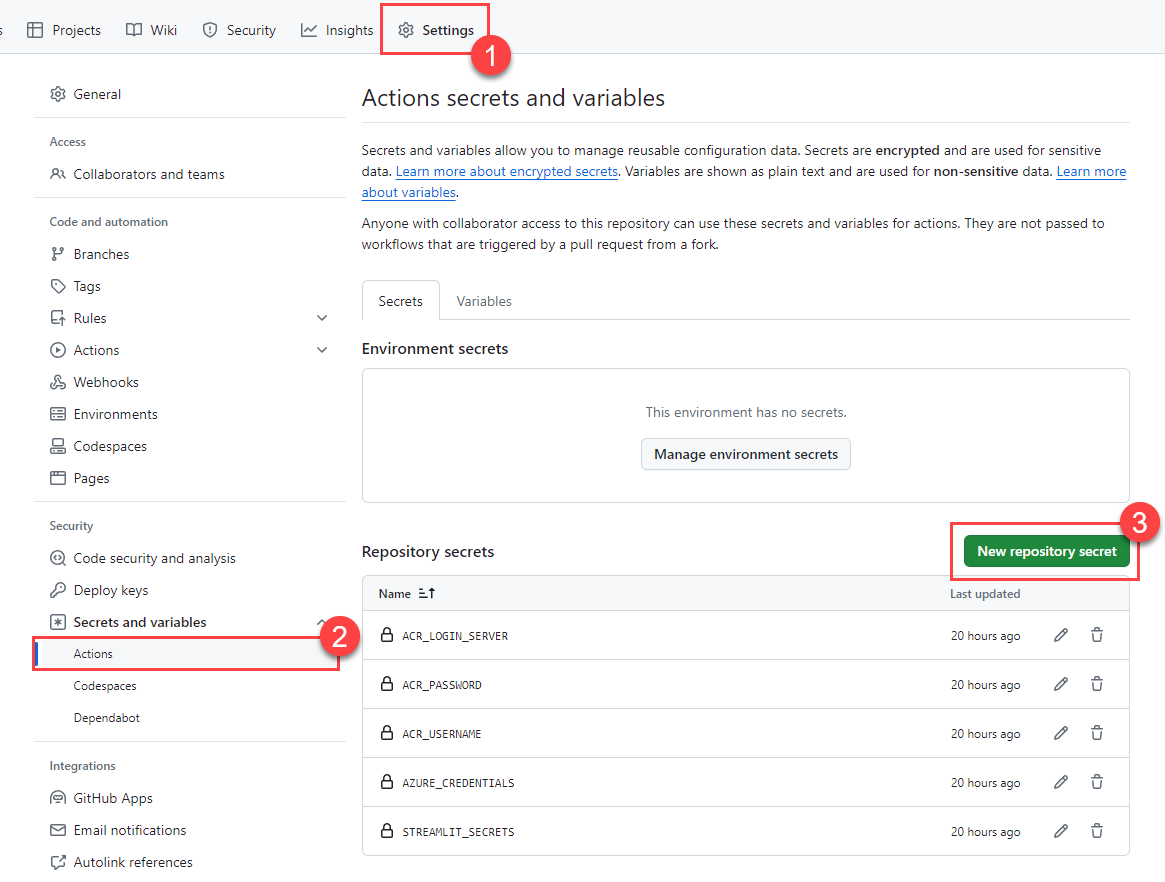Open the Webhooks settings page
1165x882 pixels.
104,381
